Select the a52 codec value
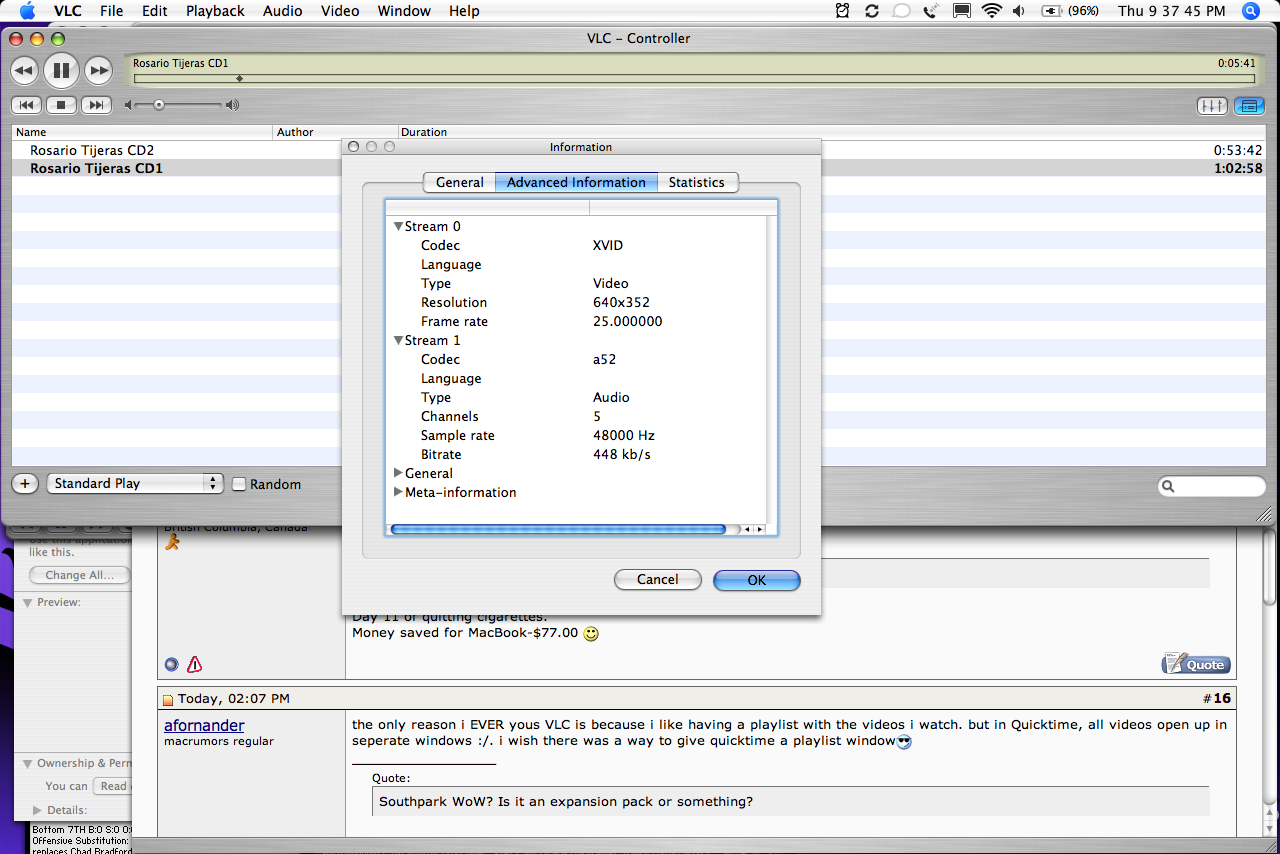1280x854 pixels. [x=605, y=360]
